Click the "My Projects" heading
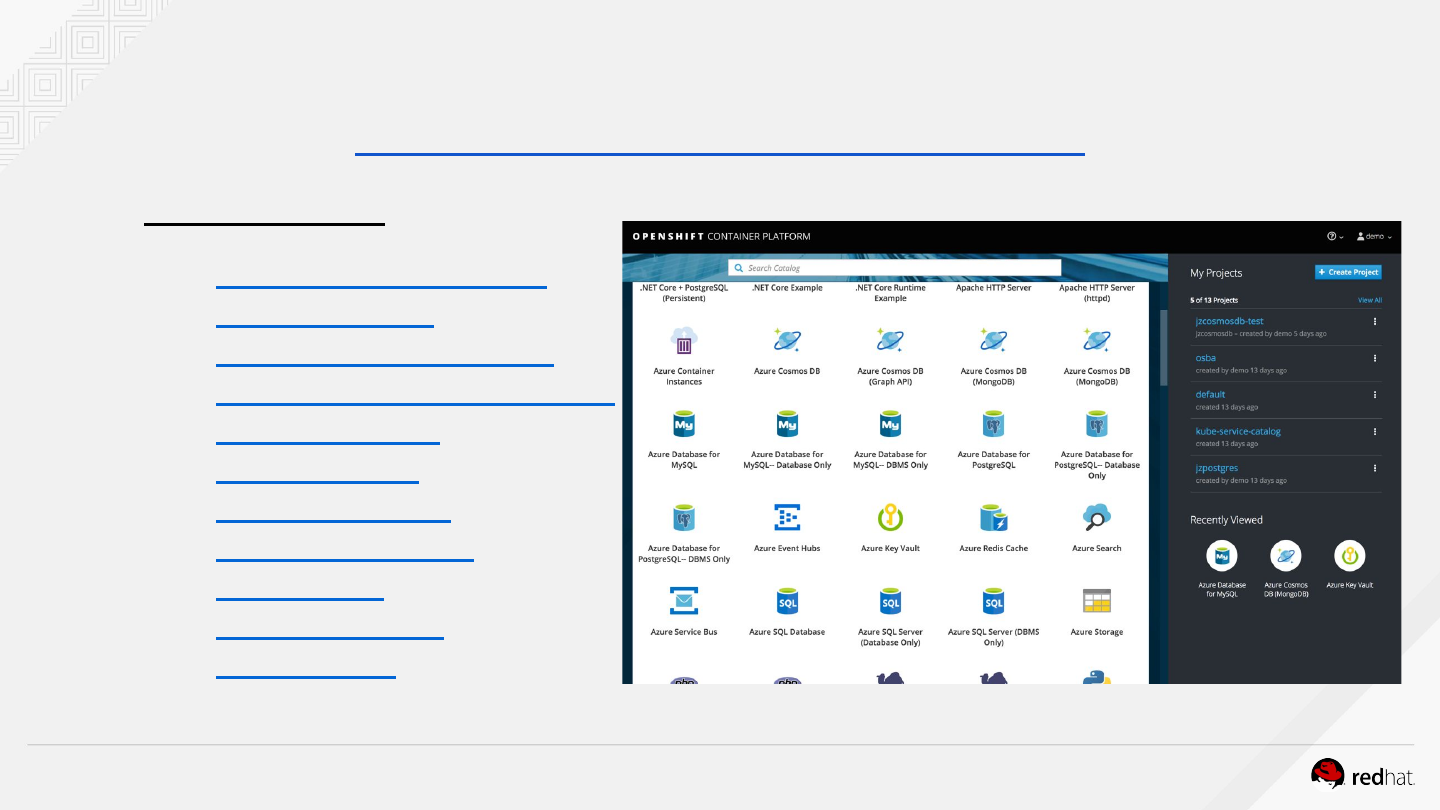1440x810 pixels. tap(1216, 273)
